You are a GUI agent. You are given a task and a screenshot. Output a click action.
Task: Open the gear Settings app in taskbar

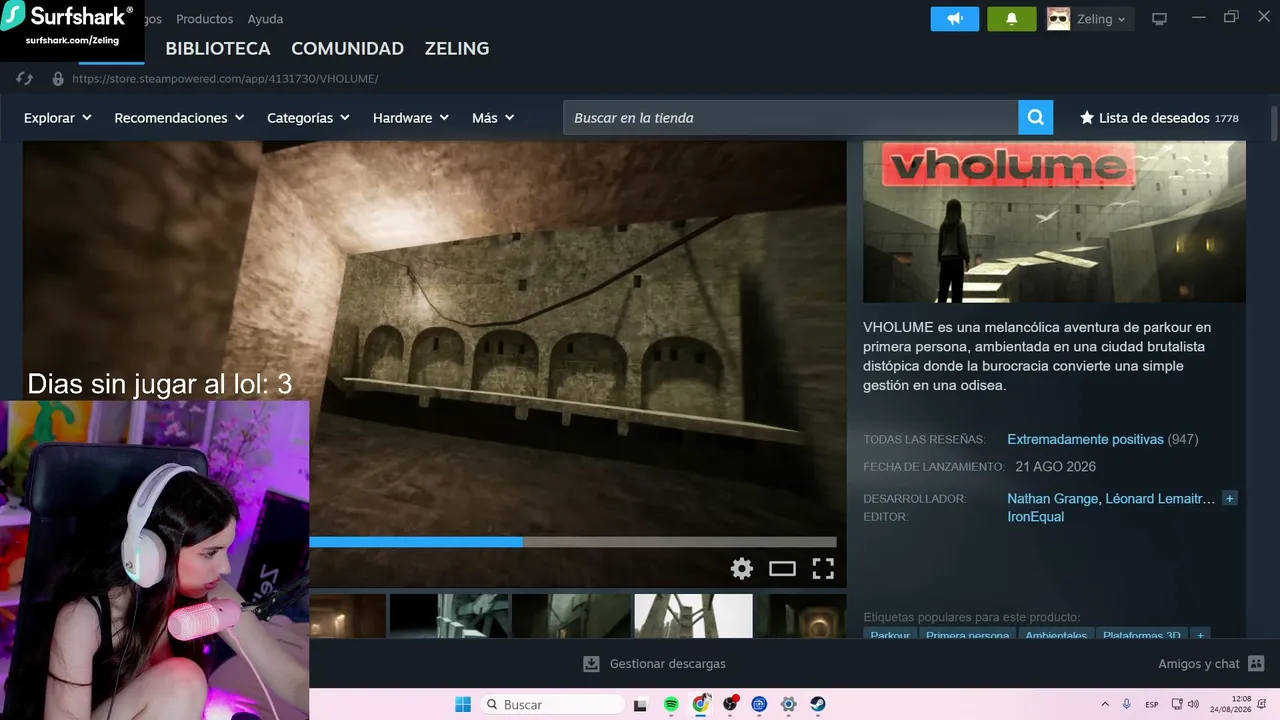point(788,704)
